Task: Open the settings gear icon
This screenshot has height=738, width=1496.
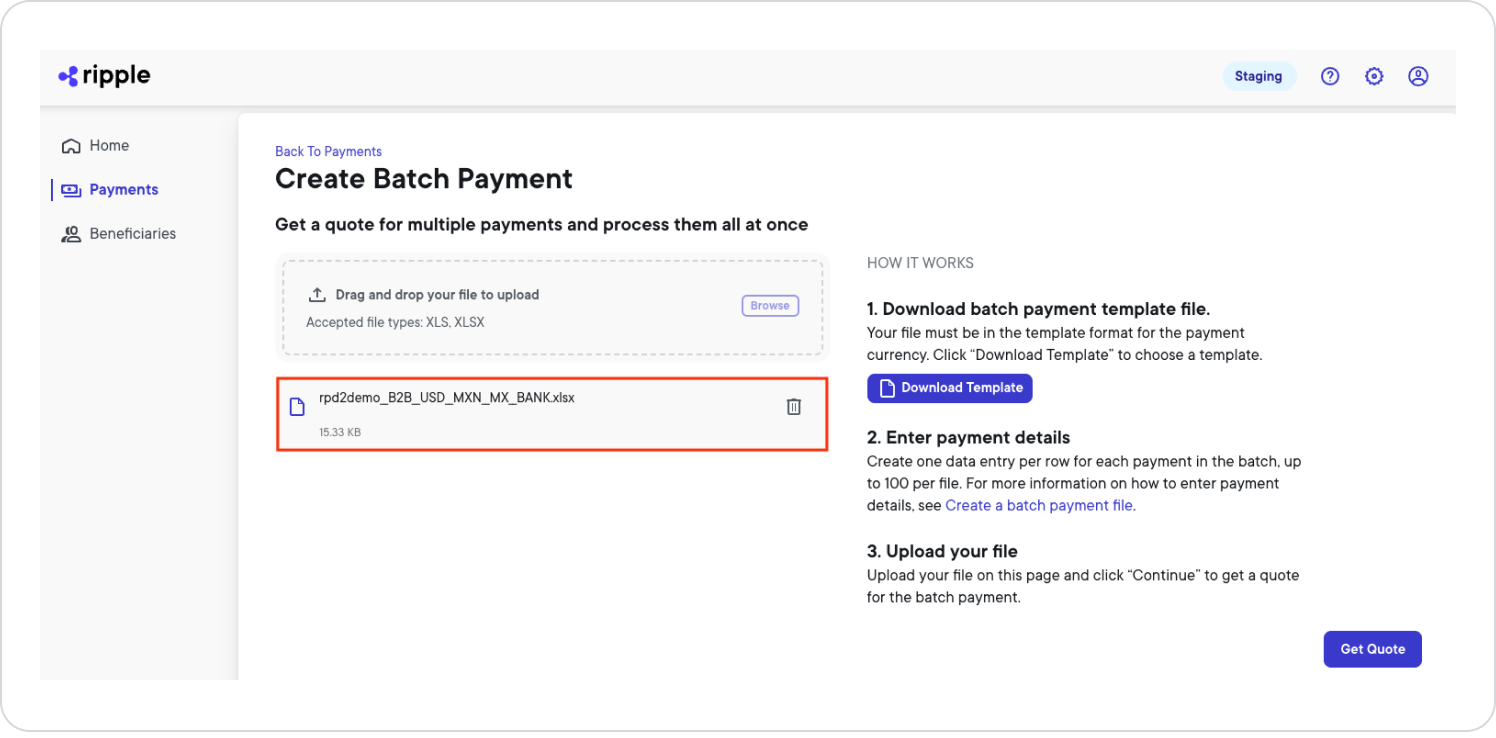Action: [1374, 75]
